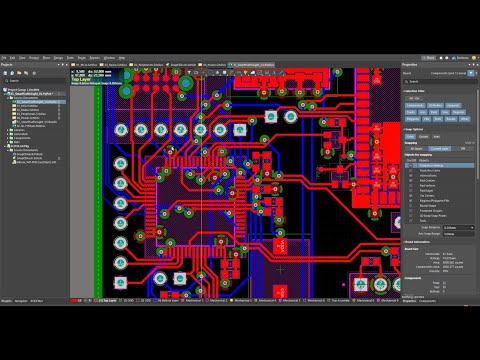This screenshot has height=360, width=480.
Task: Toggle Regions/Polygons/Fills snapping checkbox
Action: pyautogui.click(x=411, y=201)
